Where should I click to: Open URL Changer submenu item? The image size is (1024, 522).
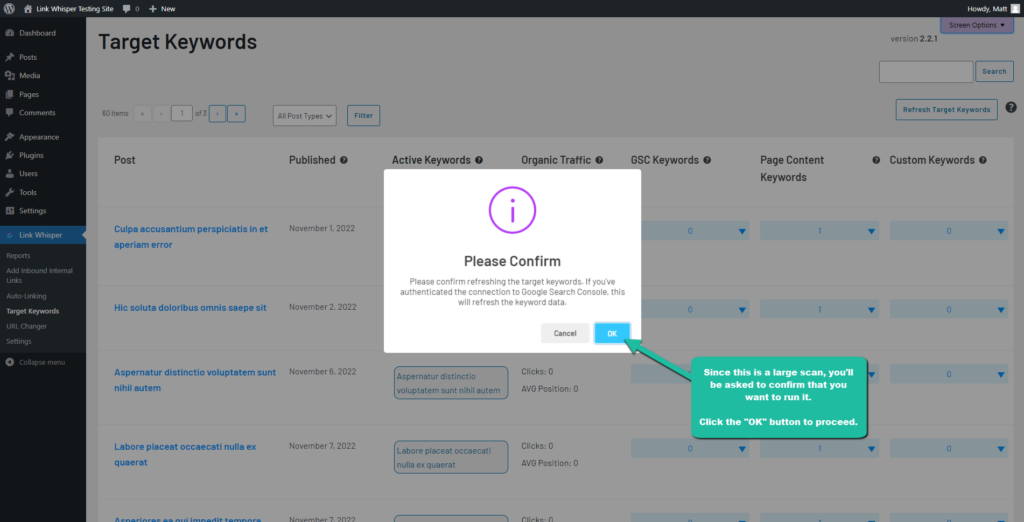[26, 326]
